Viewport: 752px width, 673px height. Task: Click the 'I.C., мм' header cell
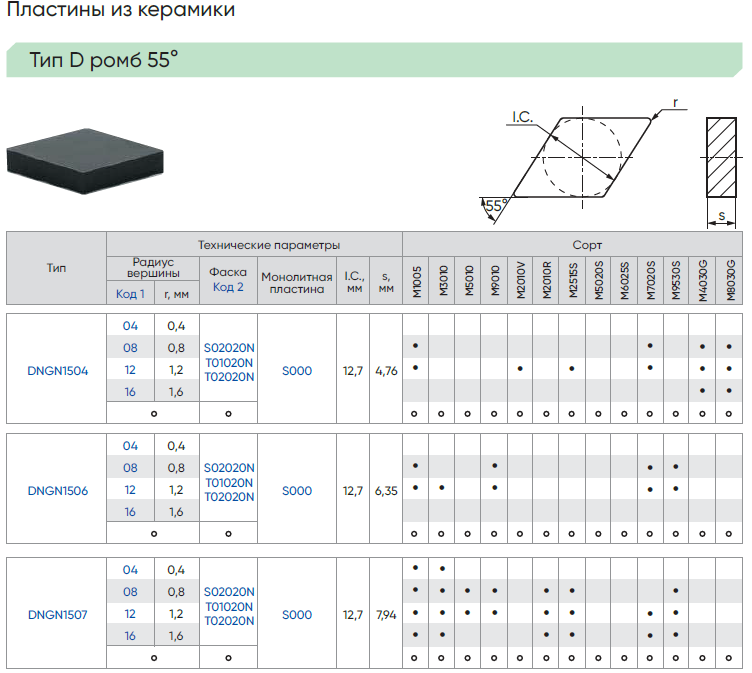click(x=354, y=282)
